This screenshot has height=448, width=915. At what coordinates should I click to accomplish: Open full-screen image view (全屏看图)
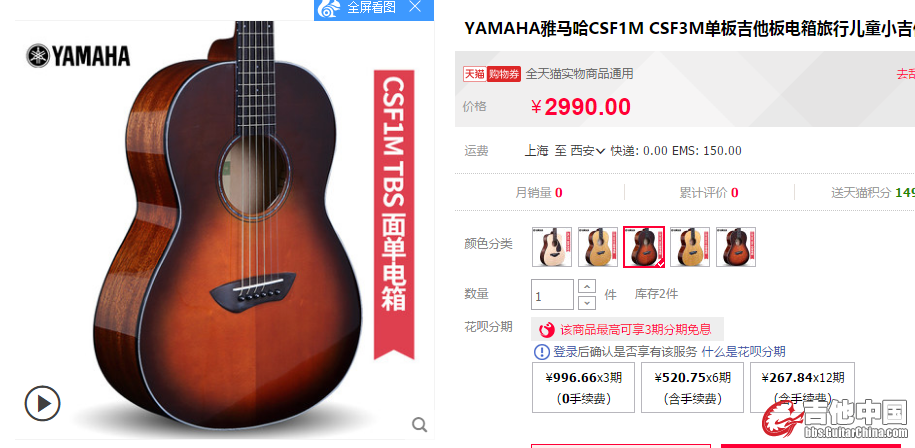(x=358, y=8)
